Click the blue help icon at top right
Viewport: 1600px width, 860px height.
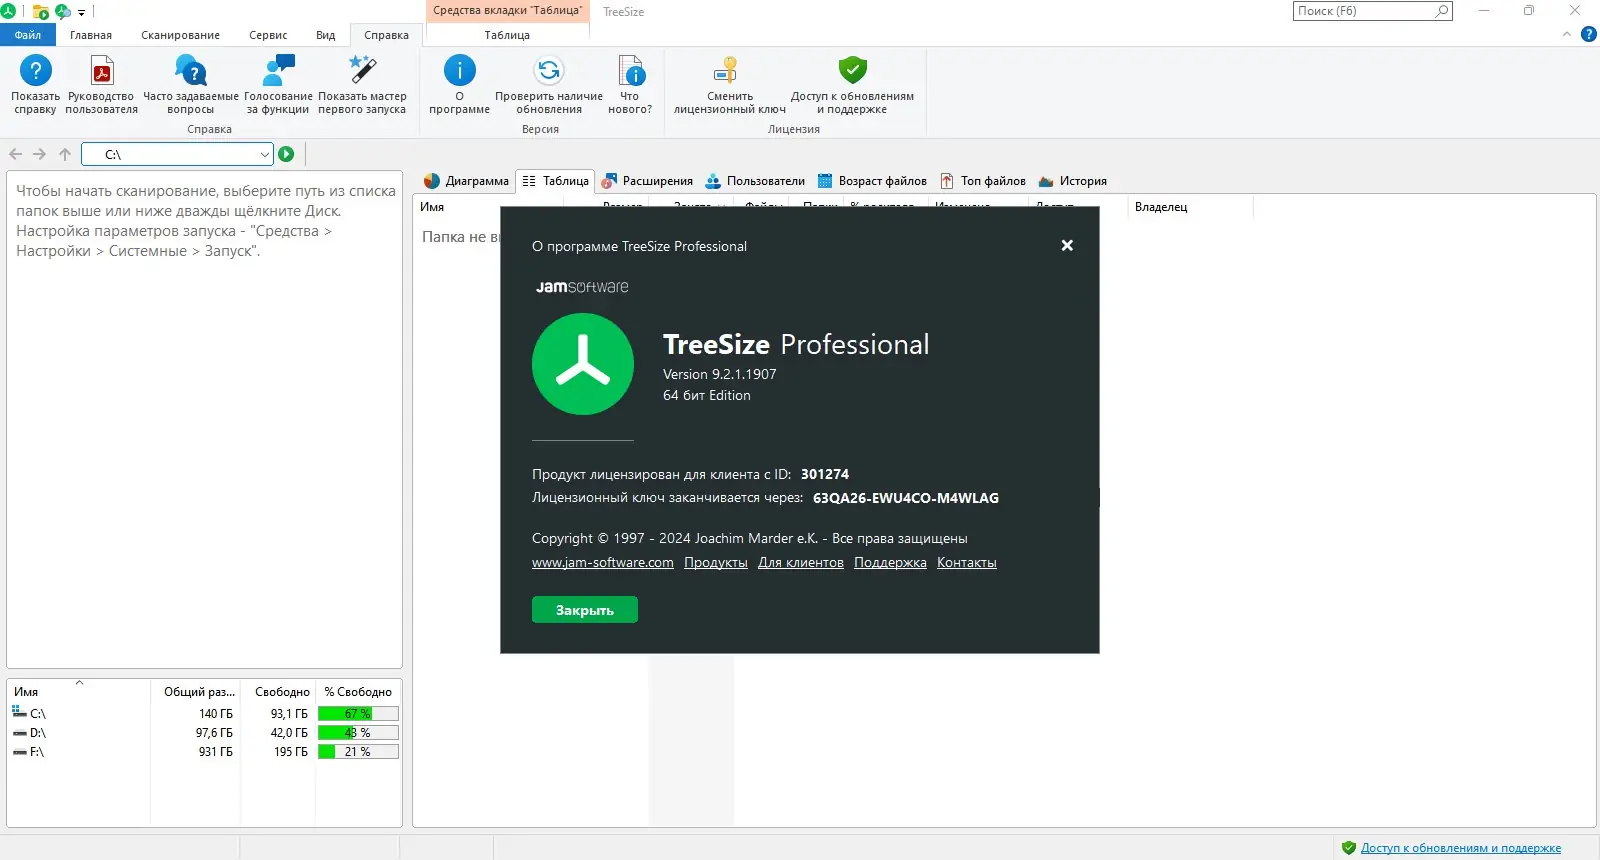(x=1588, y=34)
